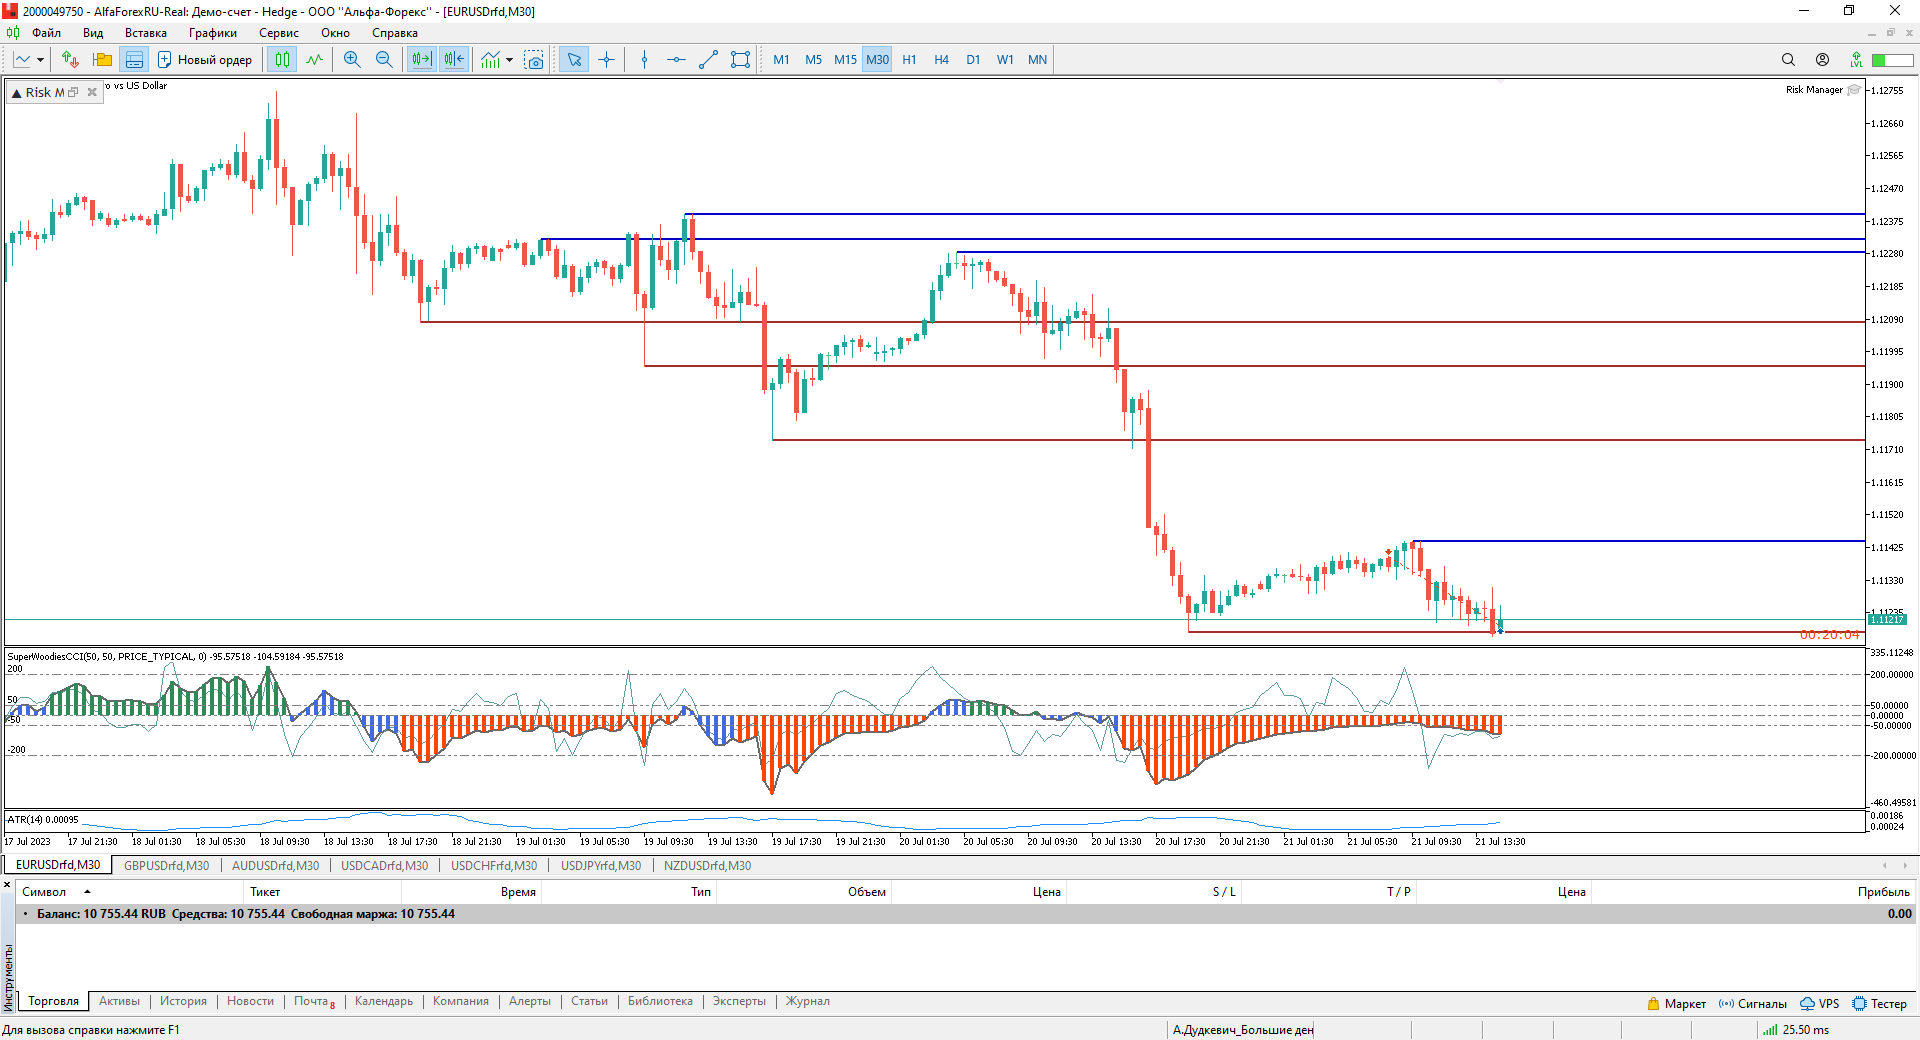Switch timeframe to MN
The height and width of the screenshot is (1040, 1920).
tap(1037, 60)
